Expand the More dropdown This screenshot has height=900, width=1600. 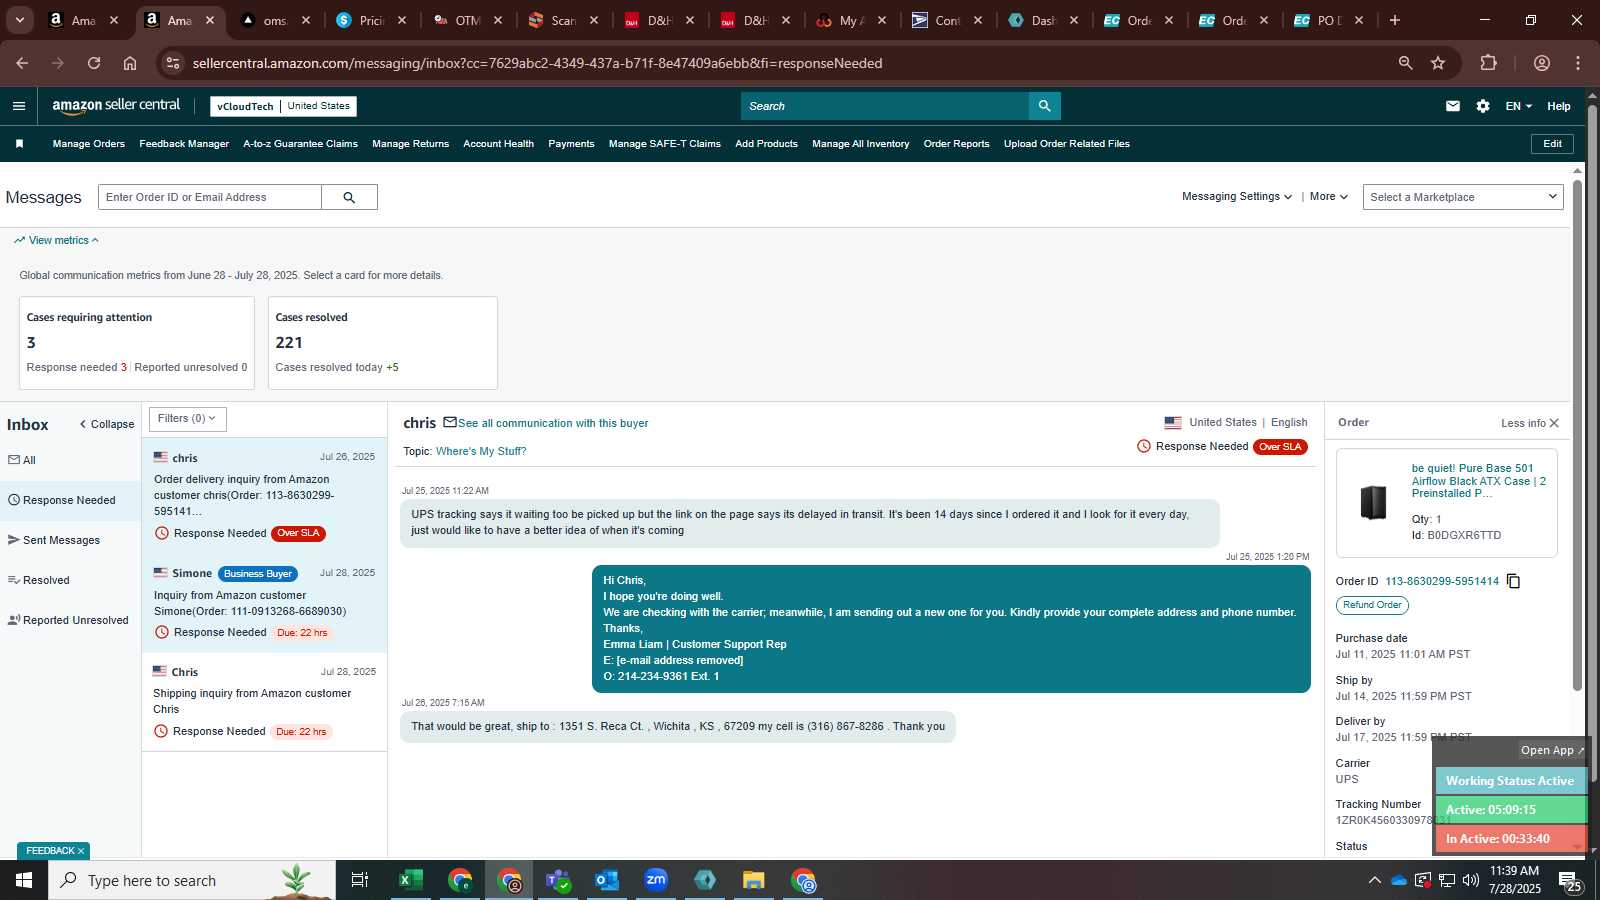1329,197
